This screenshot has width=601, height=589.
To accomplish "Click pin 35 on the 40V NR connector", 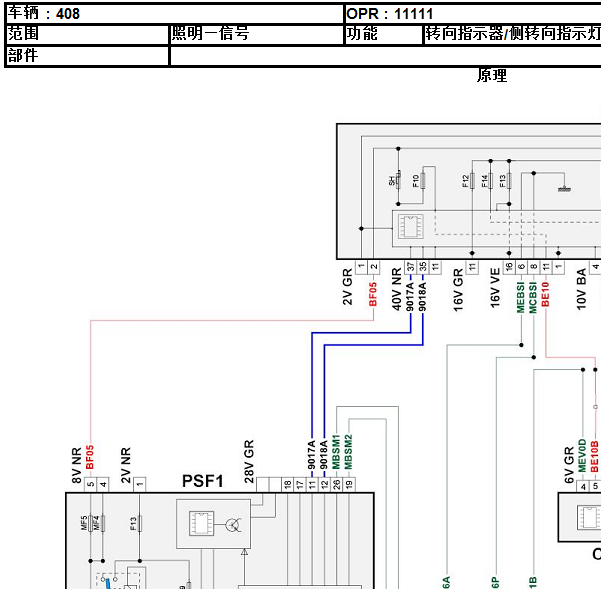I will (x=423, y=267).
